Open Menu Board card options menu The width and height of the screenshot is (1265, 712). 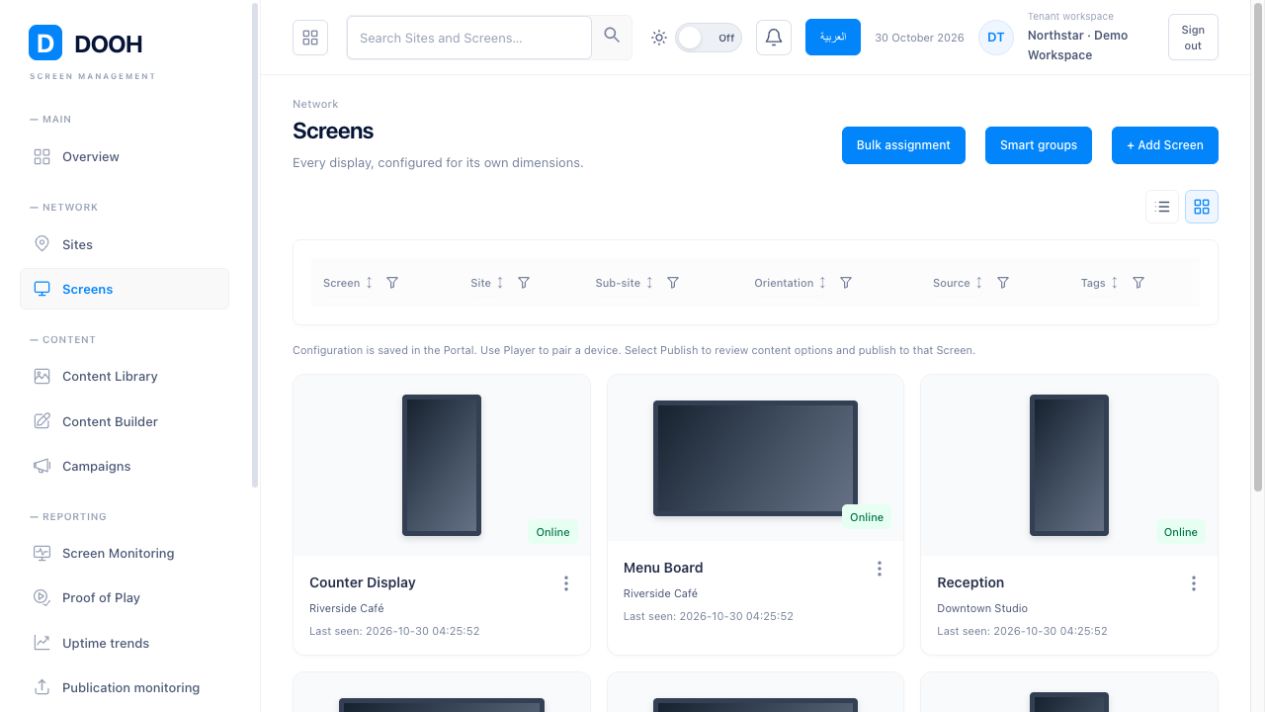tap(880, 569)
